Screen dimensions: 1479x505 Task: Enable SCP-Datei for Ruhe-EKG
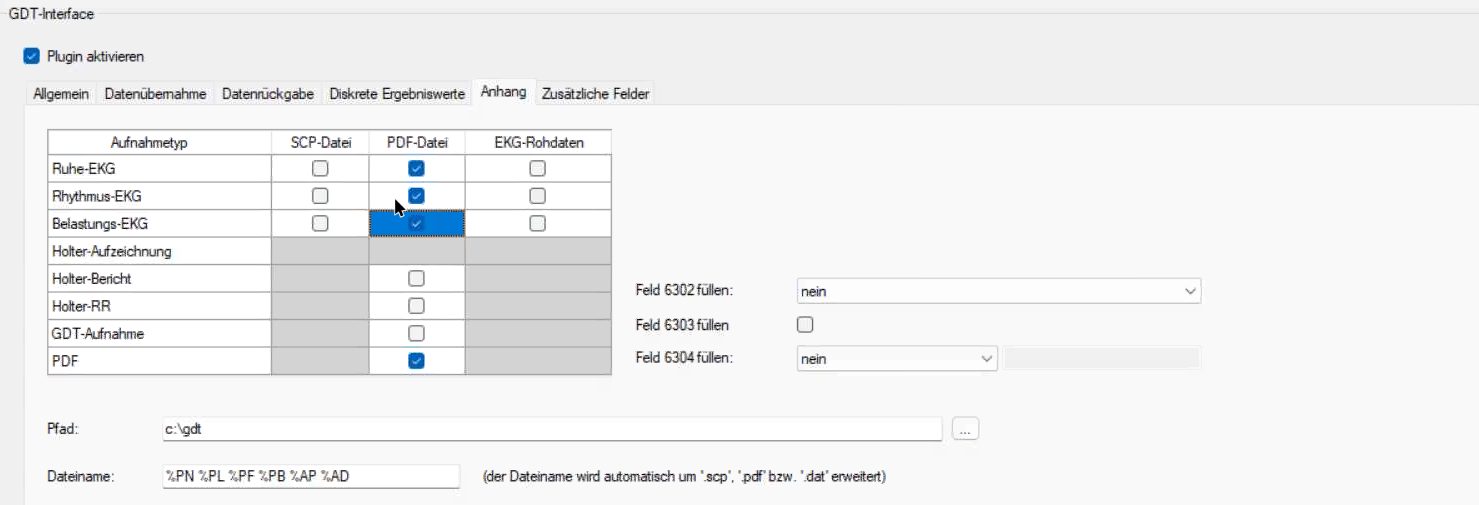pos(320,169)
